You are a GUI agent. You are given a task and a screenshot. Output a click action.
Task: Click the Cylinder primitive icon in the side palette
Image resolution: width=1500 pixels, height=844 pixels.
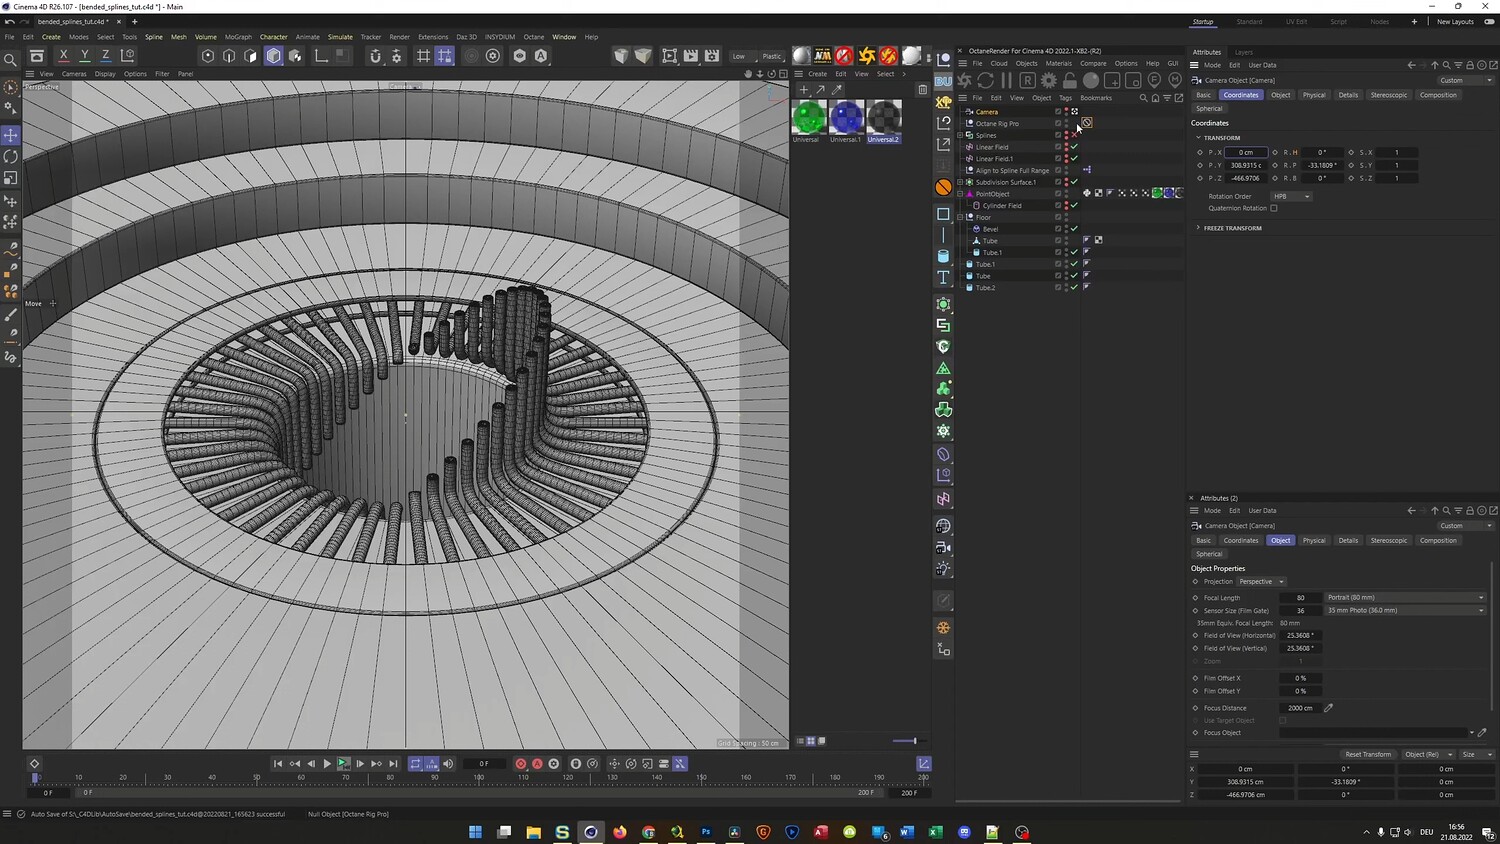click(943, 256)
